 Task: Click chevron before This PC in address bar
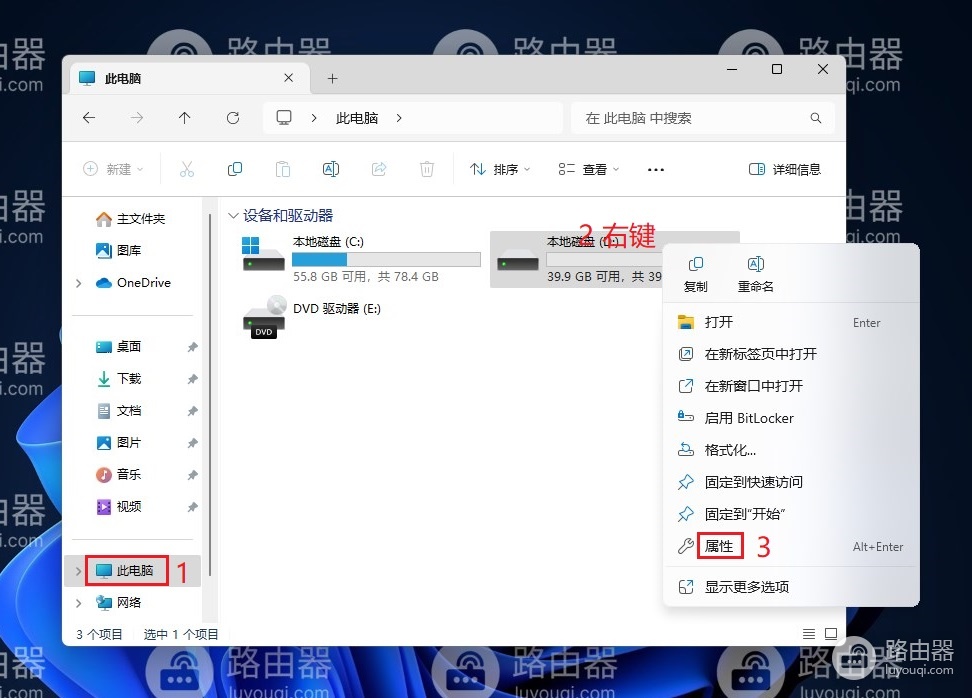(x=314, y=118)
